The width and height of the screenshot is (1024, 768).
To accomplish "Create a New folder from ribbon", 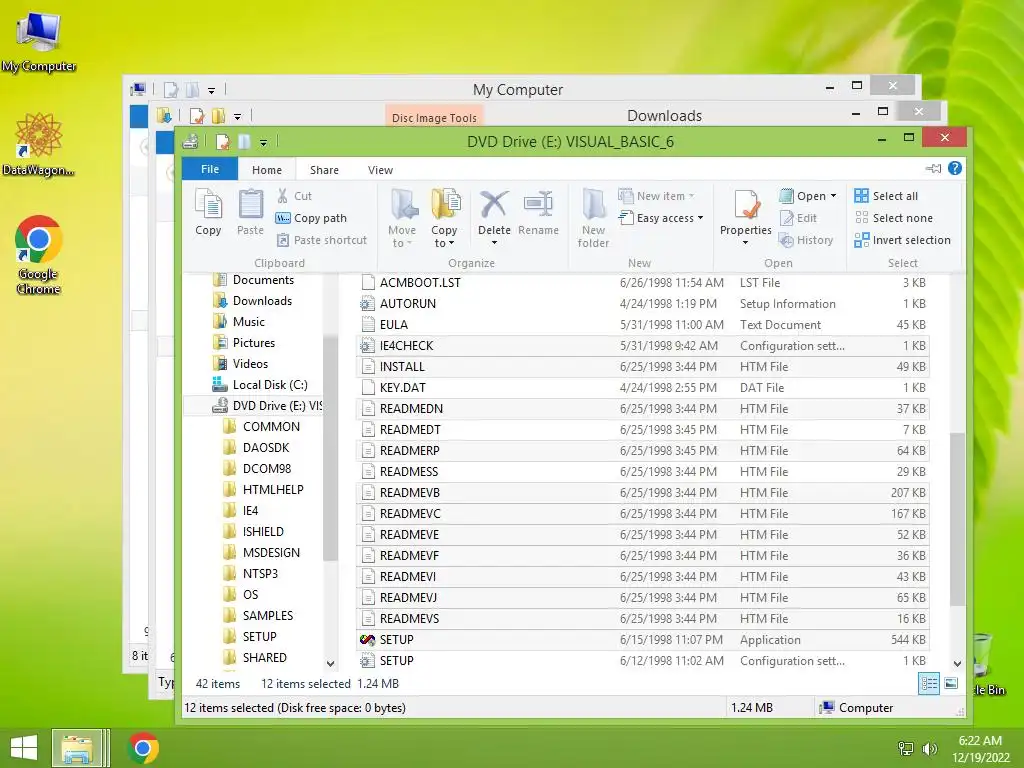I will [x=593, y=218].
